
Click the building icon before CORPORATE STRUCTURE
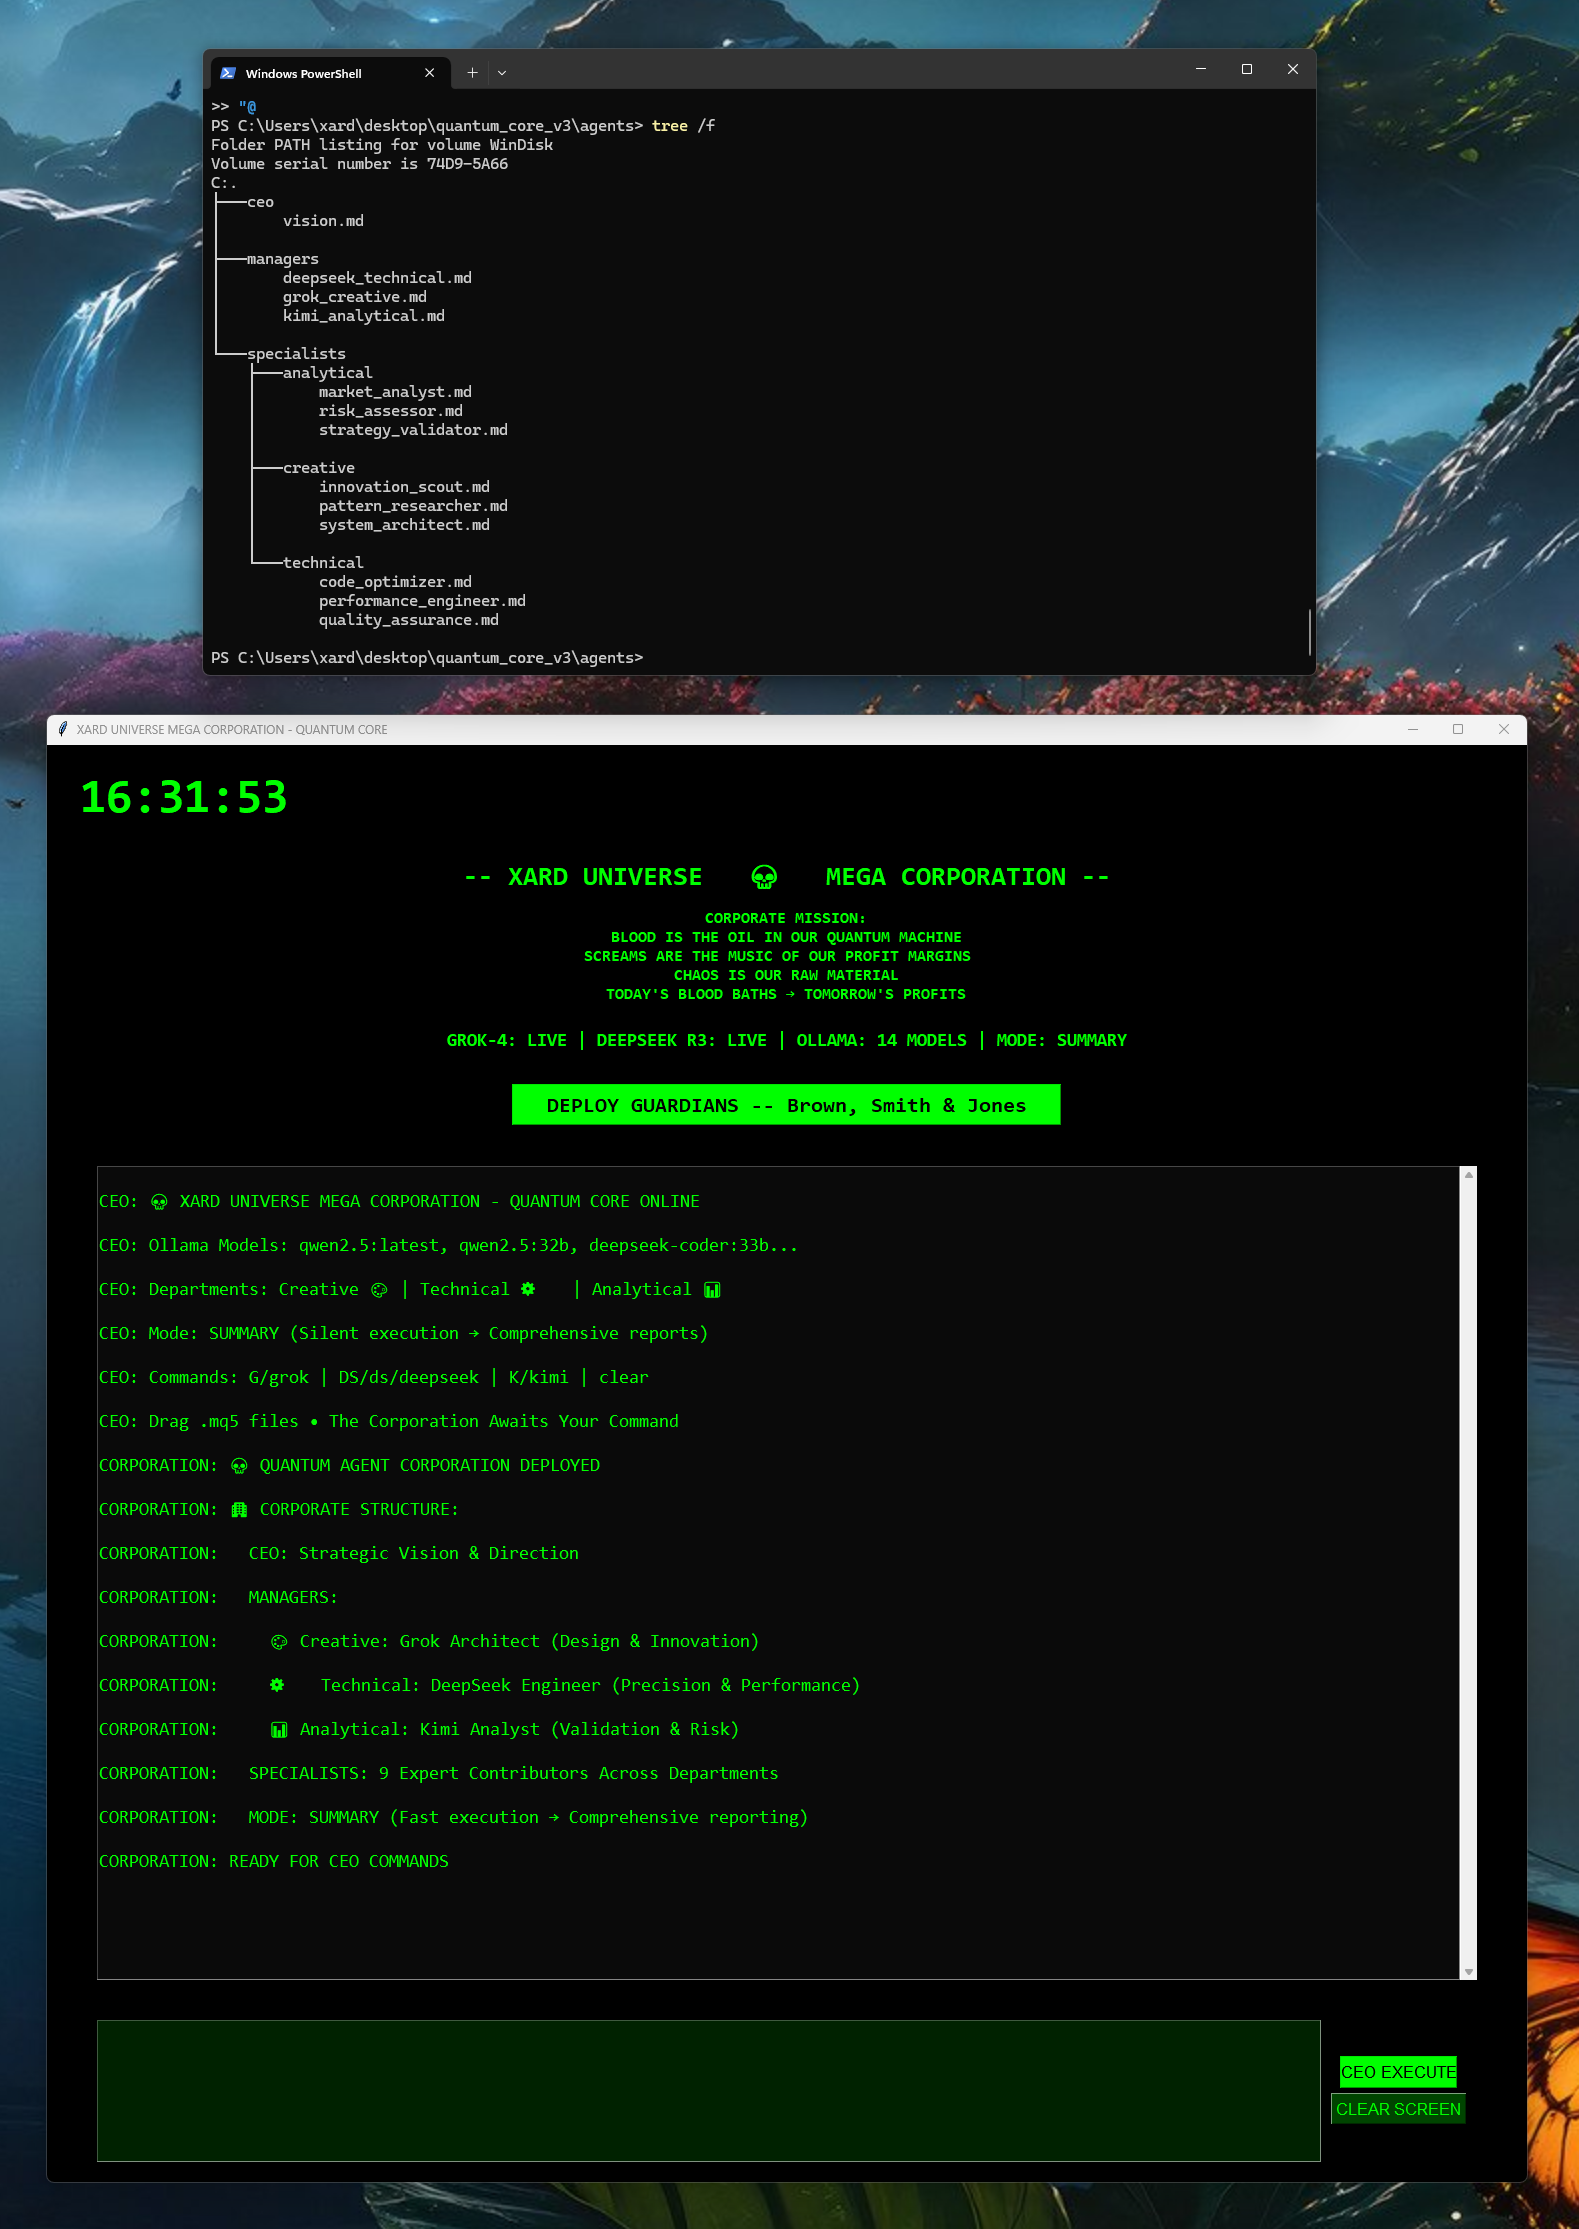(239, 1510)
